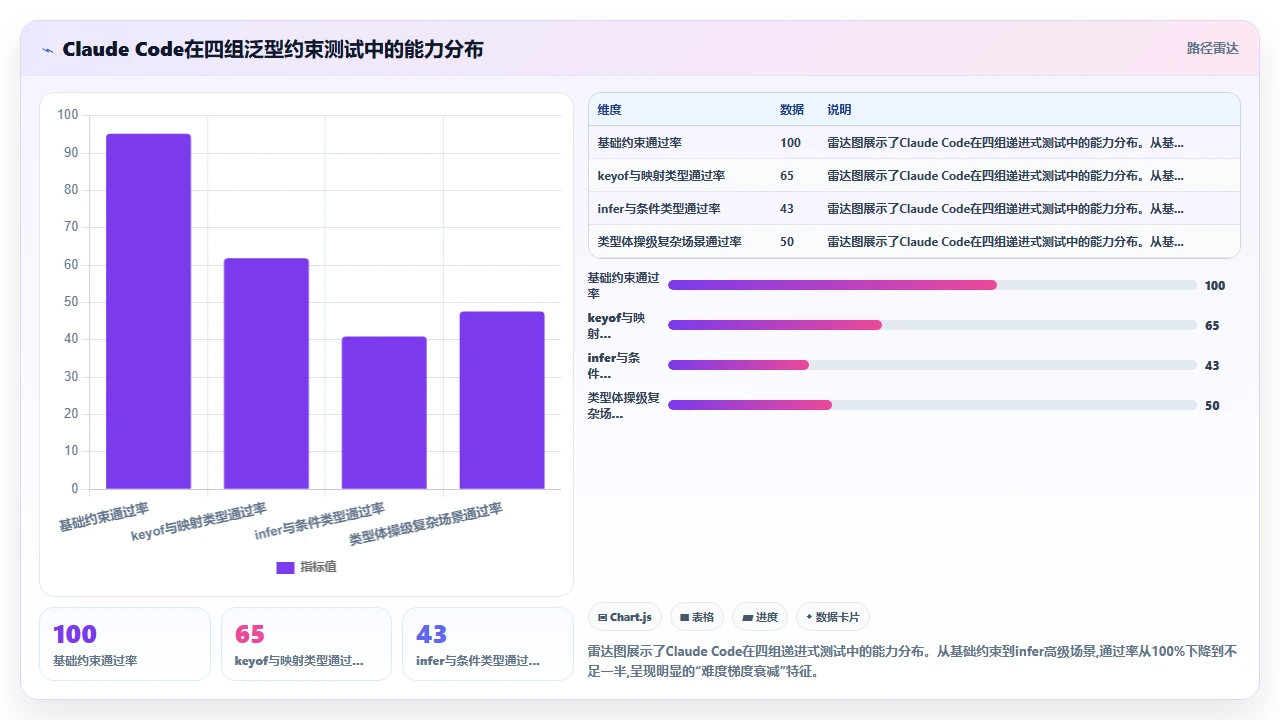Open the stat card showing 43
1280x720 pixels.
click(x=487, y=644)
